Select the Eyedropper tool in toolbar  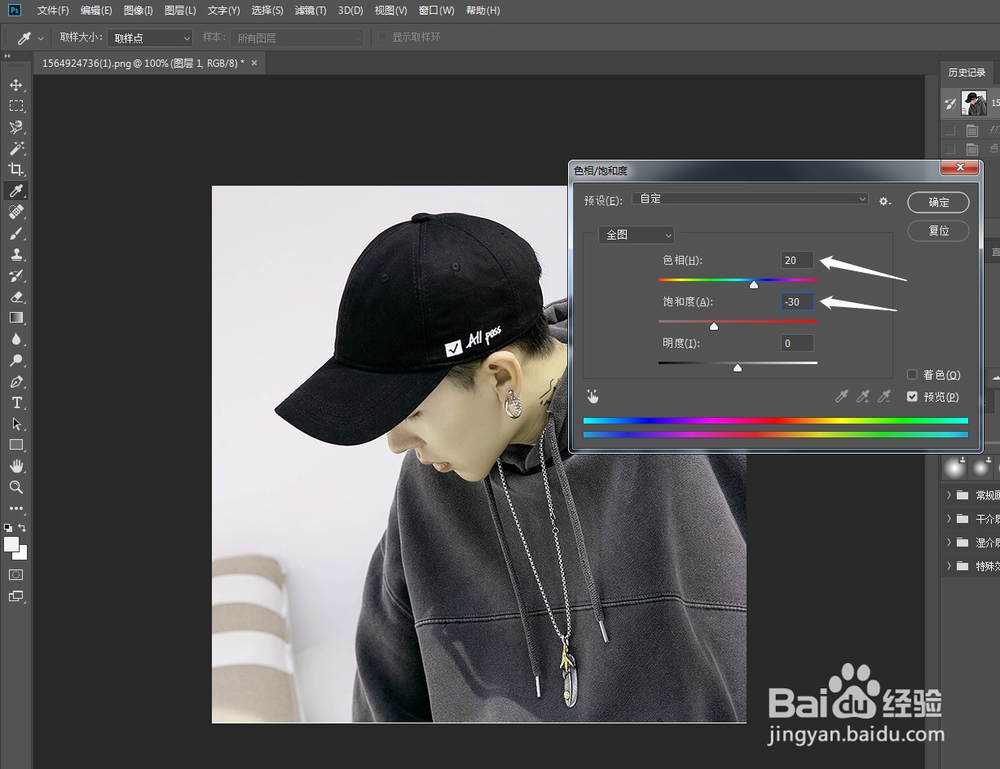click(16, 191)
